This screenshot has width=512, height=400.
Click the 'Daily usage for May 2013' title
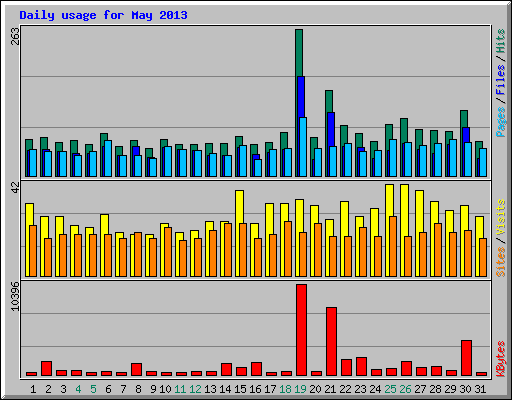point(103,15)
